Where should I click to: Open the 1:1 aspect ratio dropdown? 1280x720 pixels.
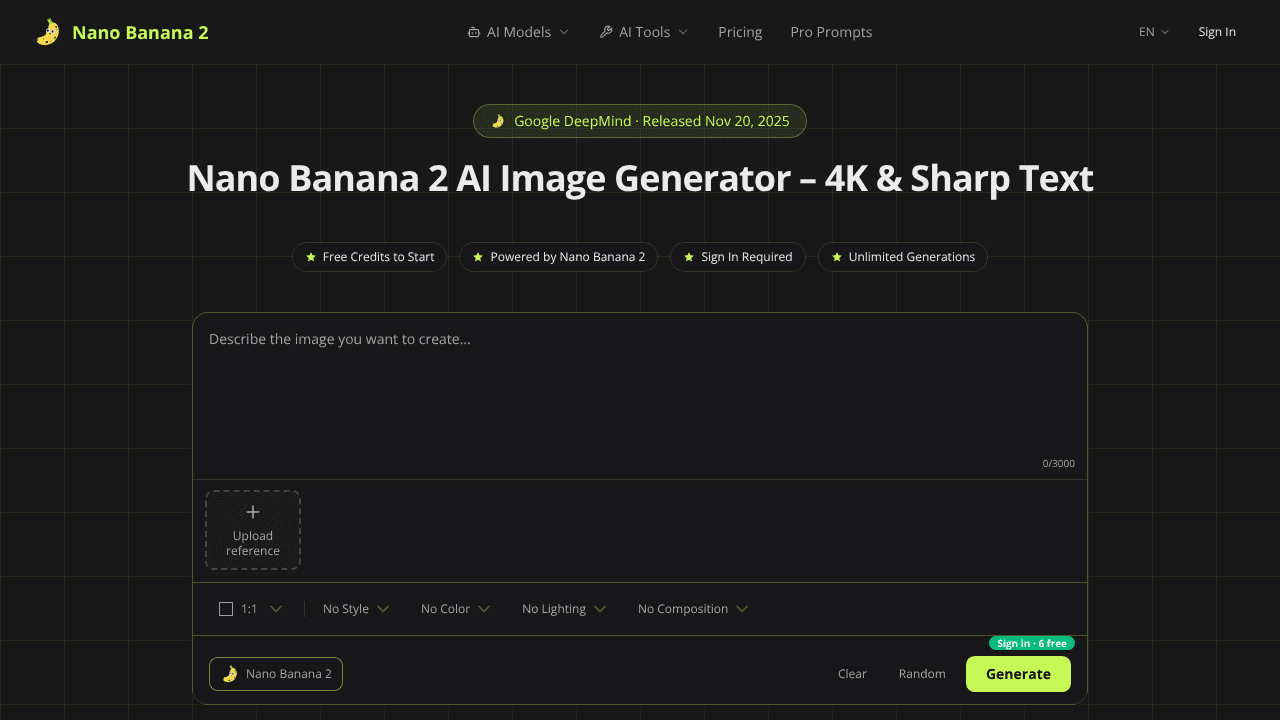pyautogui.click(x=251, y=609)
